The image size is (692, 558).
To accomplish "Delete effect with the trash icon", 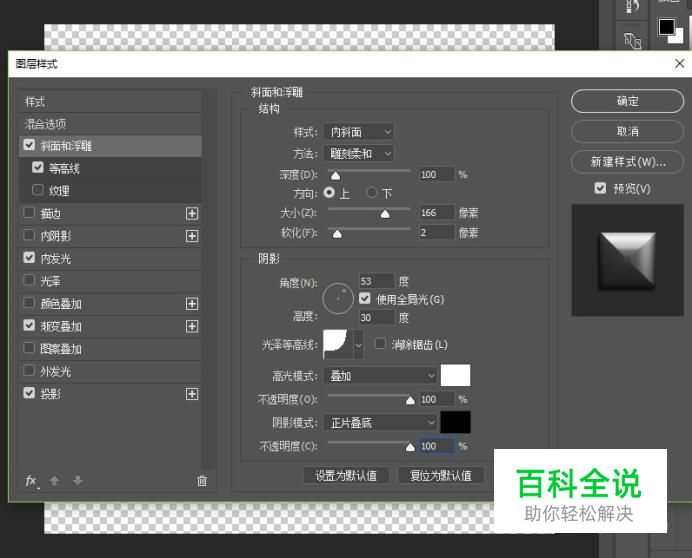I will (202, 481).
